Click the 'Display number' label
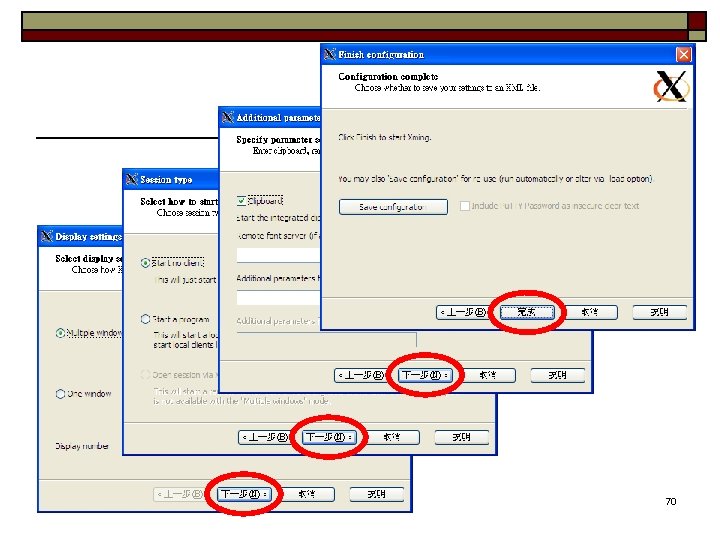This screenshot has width=720, height=540. pyautogui.click(x=82, y=446)
